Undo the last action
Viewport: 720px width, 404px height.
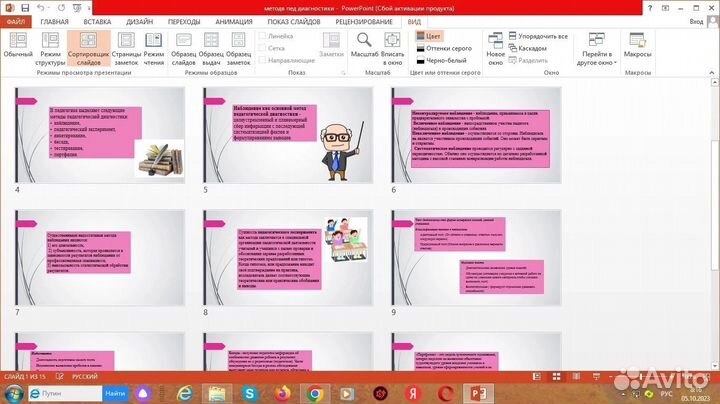pos(40,8)
